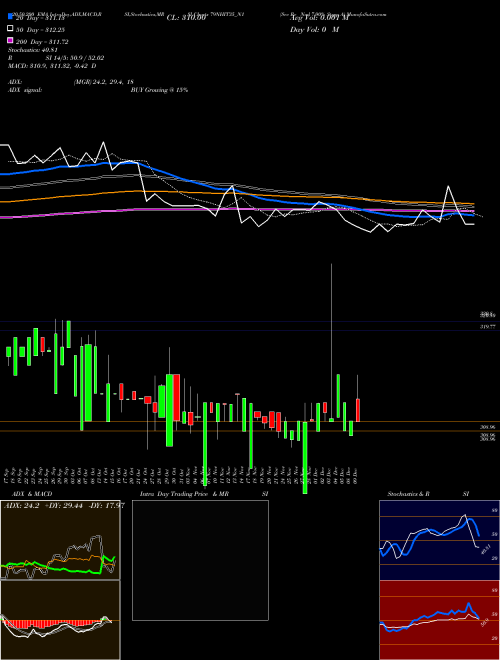Click the '(MGR) 24.2, 29.4, 18' ADX values

104,82
